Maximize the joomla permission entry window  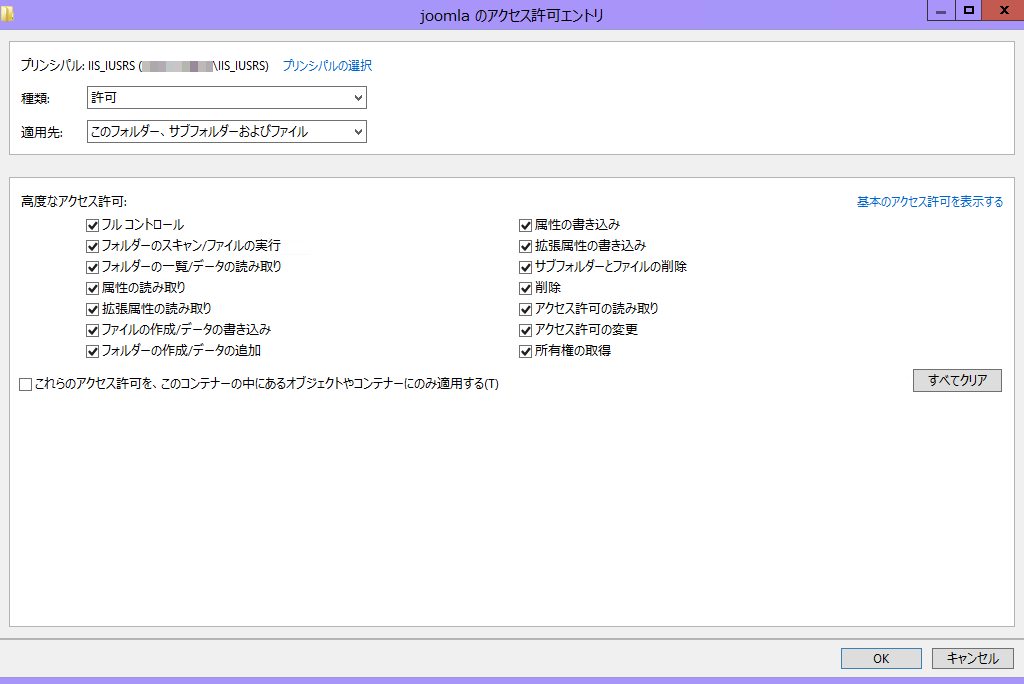point(969,10)
